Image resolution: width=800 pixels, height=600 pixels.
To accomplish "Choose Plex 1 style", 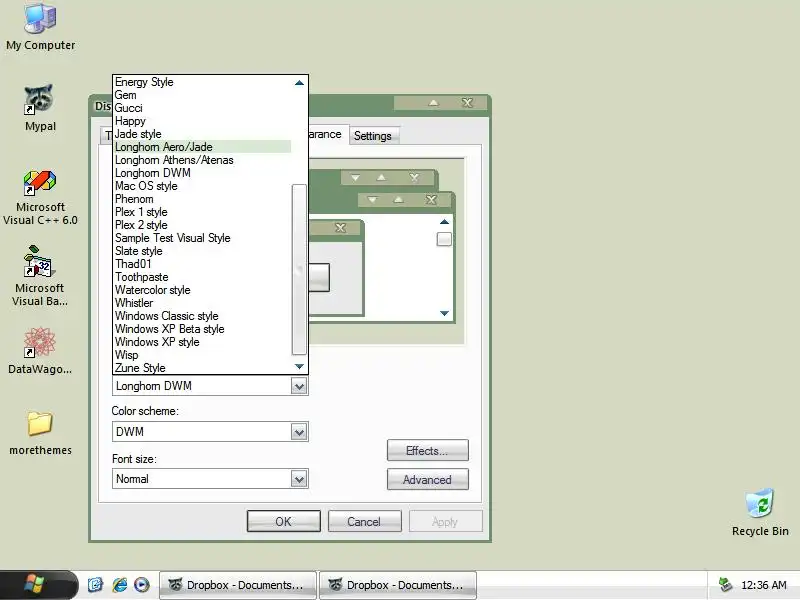I will (x=203, y=212).
